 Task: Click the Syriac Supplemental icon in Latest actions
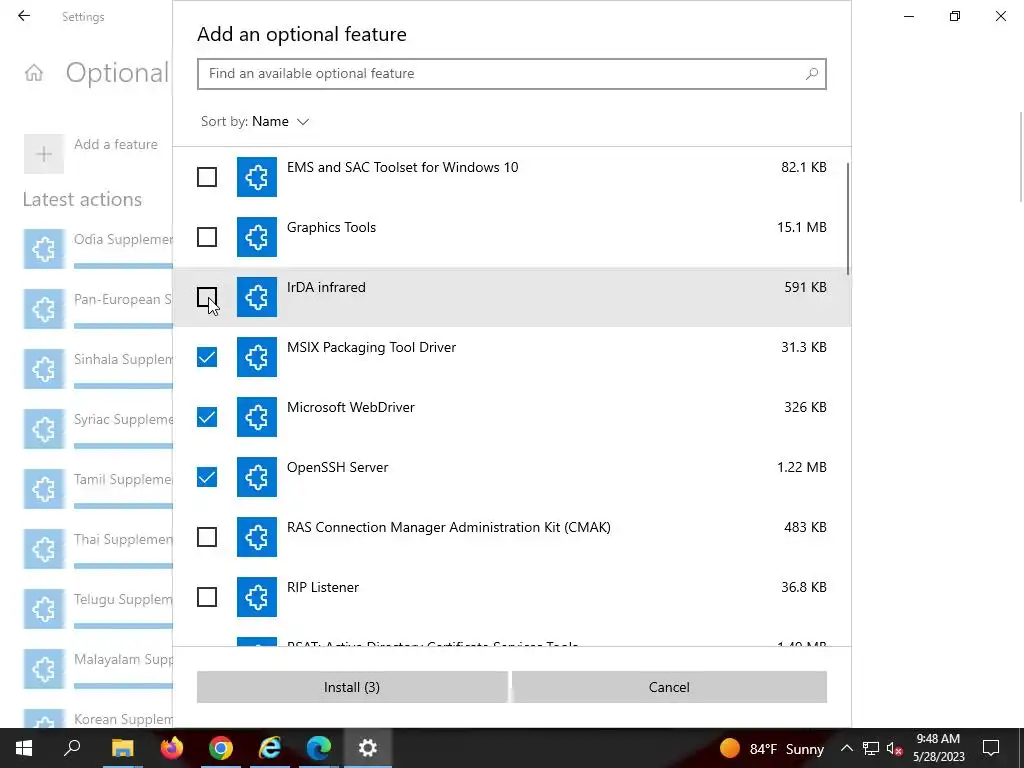tap(44, 429)
